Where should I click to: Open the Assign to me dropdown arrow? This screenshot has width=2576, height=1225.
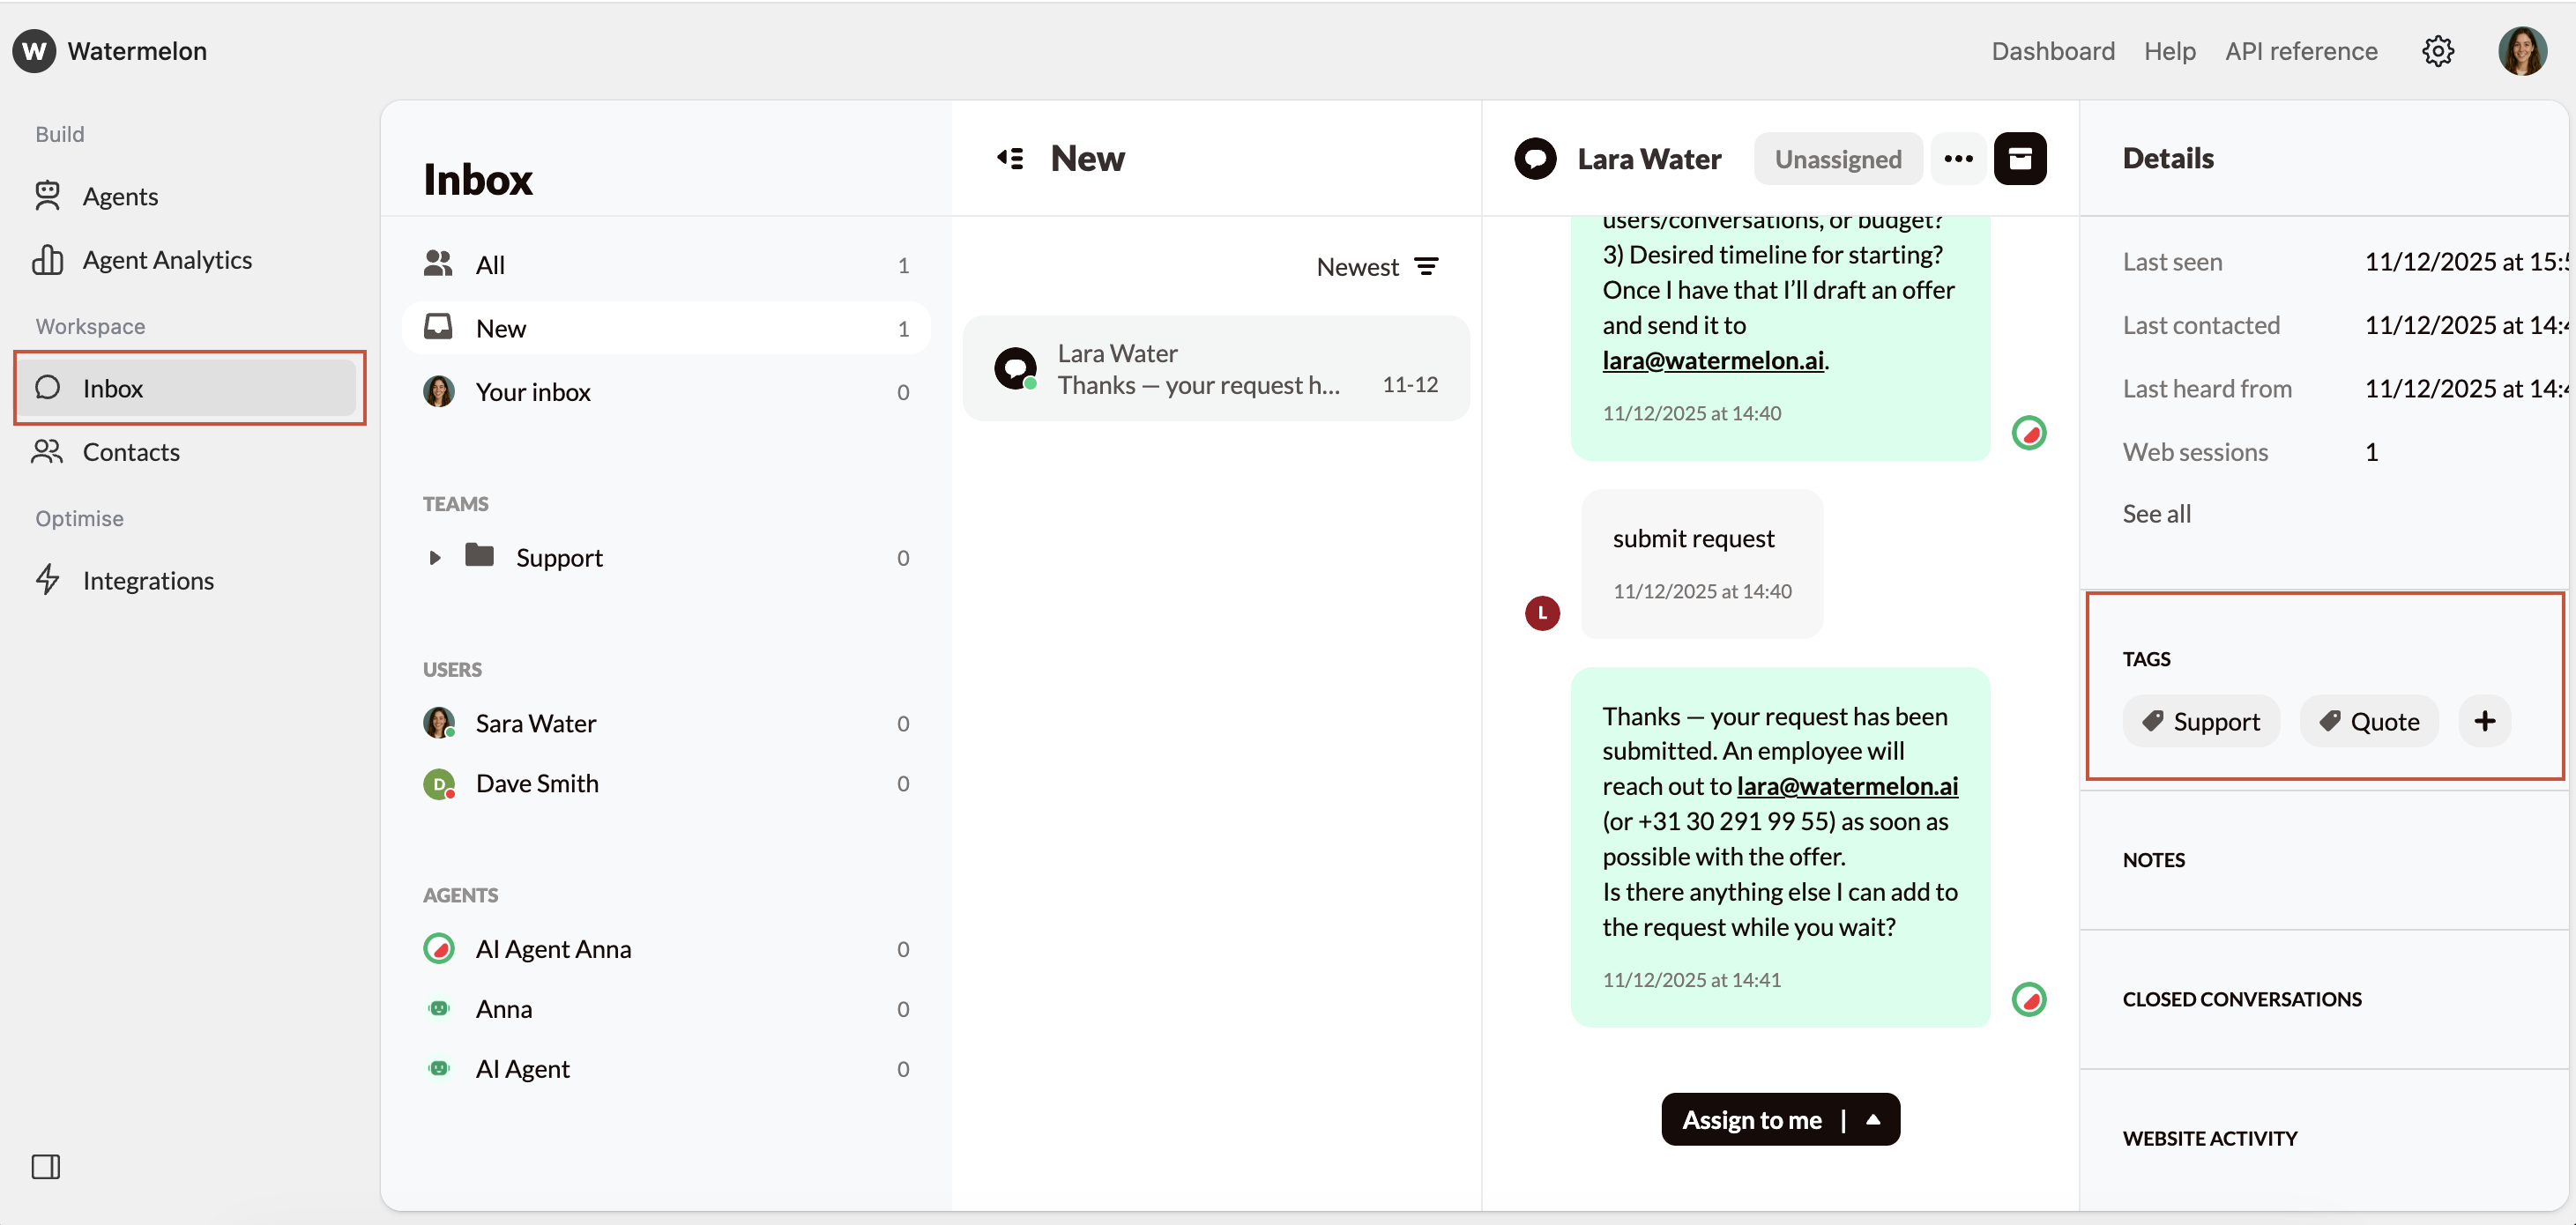click(x=1874, y=1119)
